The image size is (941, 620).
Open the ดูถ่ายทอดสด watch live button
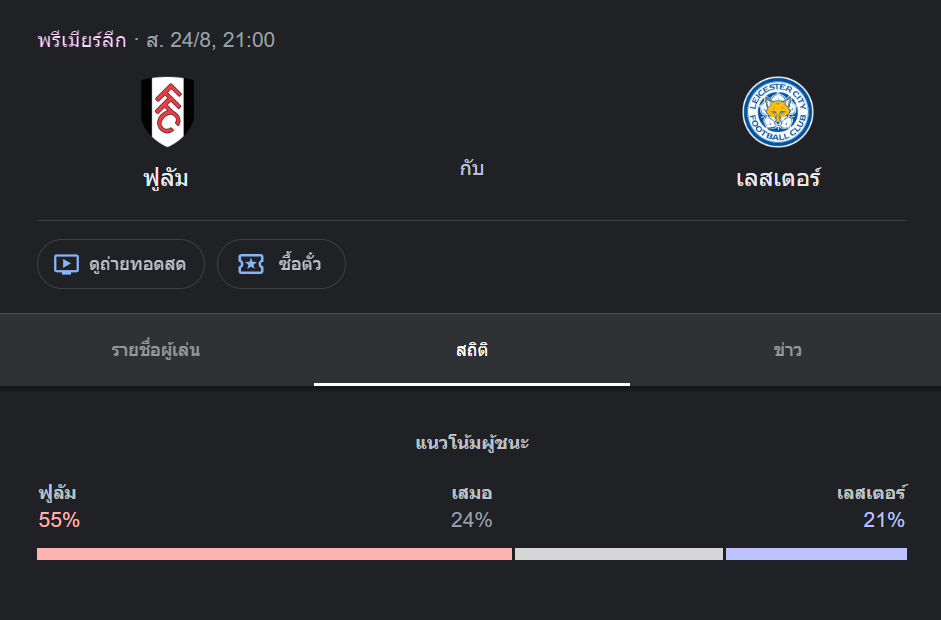(121, 264)
